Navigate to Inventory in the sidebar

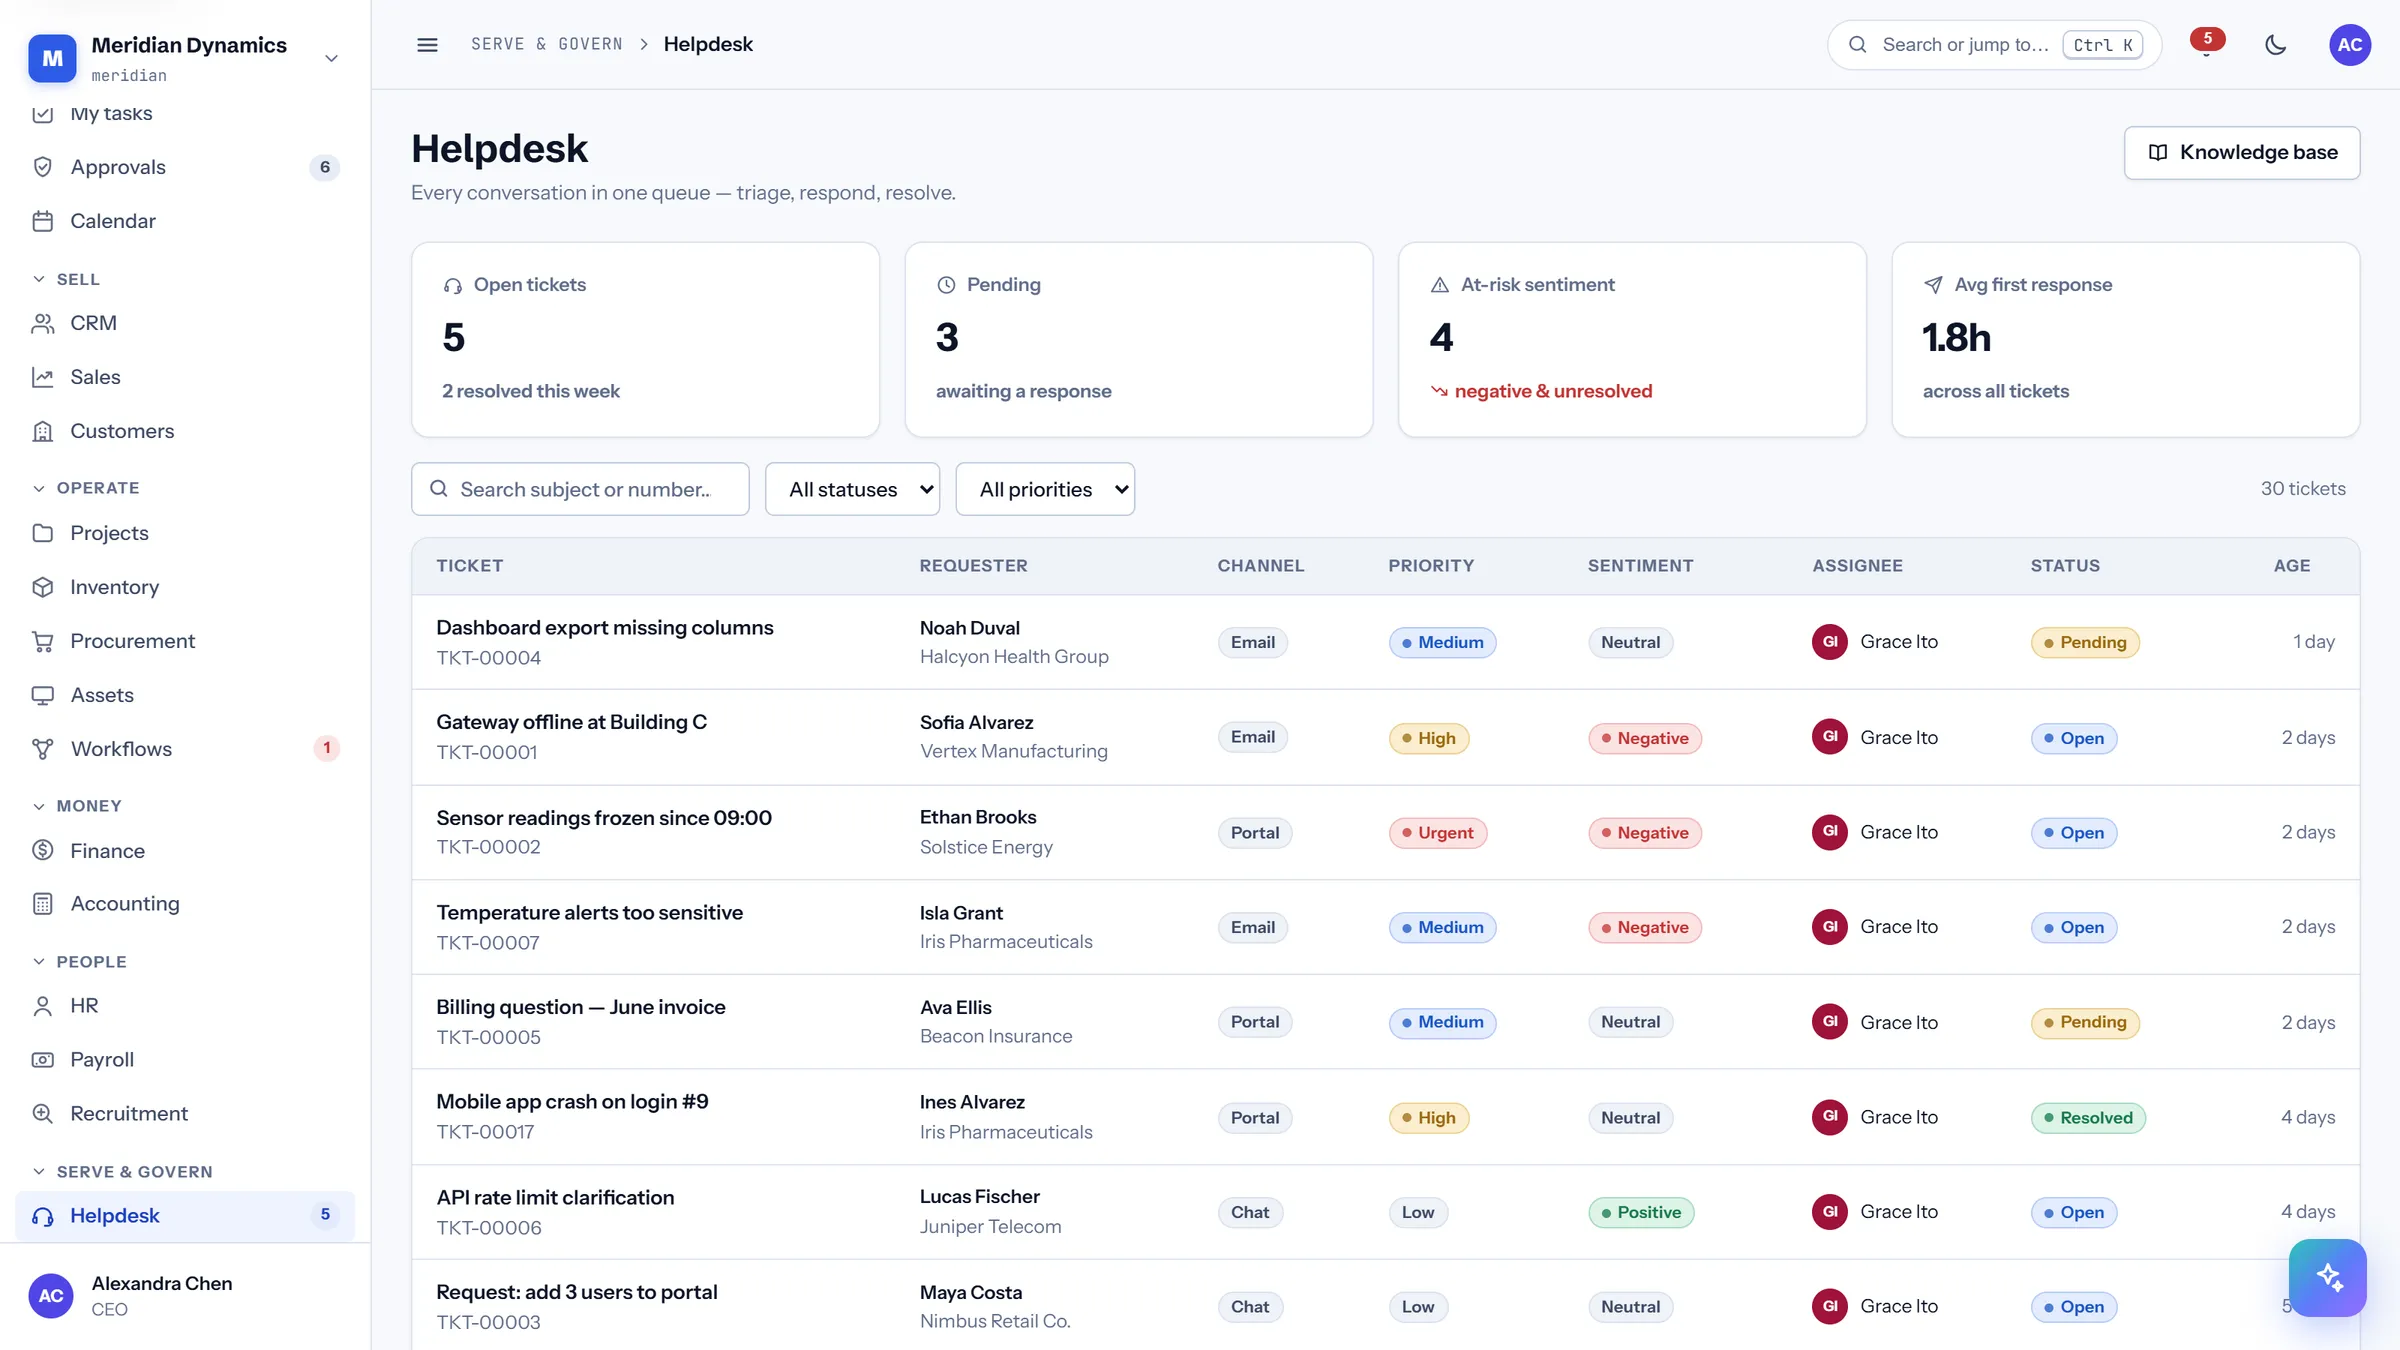(x=185, y=587)
